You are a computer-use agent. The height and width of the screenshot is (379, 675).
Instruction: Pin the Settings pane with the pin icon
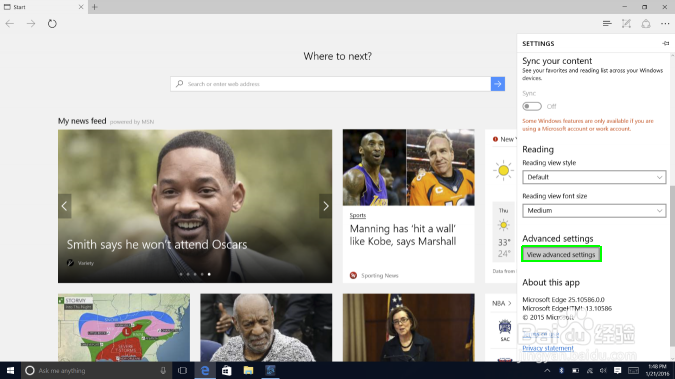click(666, 43)
